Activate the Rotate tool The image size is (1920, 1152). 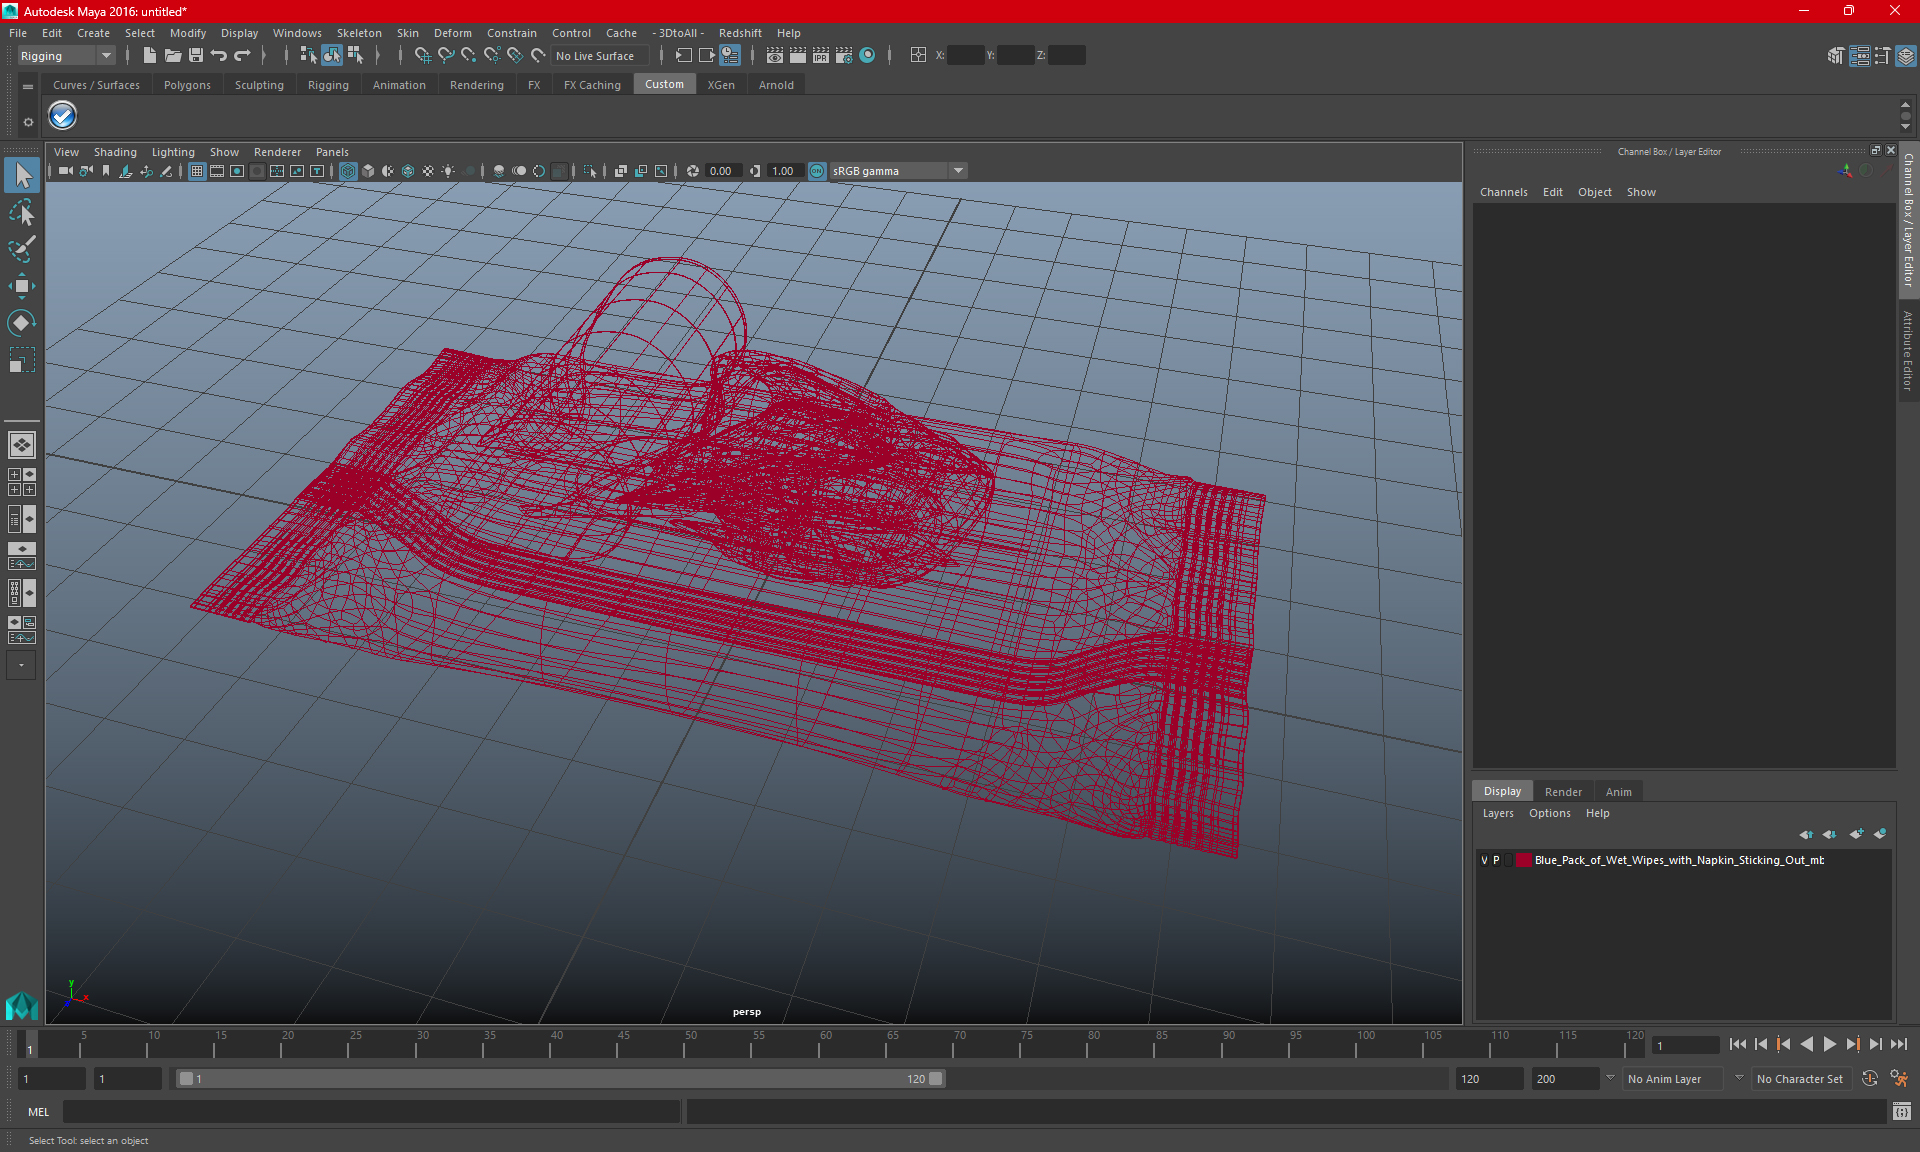(x=22, y=323)
